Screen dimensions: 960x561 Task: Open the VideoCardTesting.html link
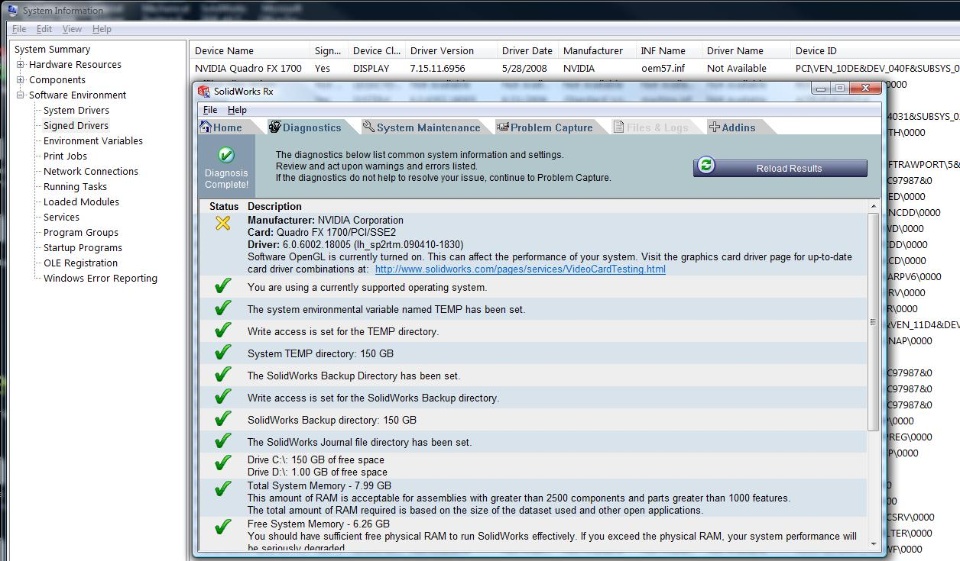(520, 269)
